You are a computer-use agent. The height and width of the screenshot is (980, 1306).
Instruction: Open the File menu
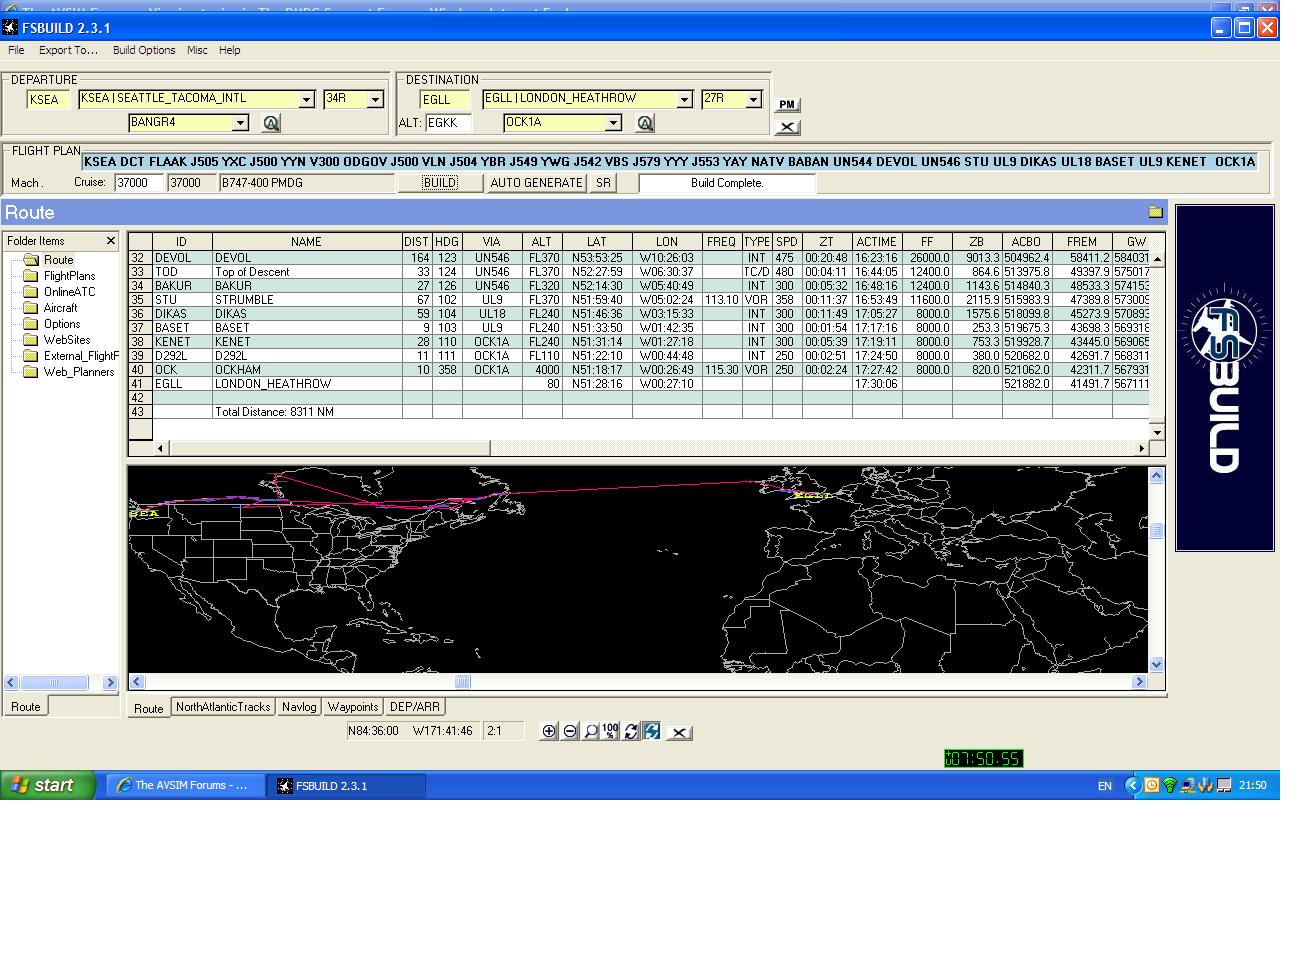[16, 50]
